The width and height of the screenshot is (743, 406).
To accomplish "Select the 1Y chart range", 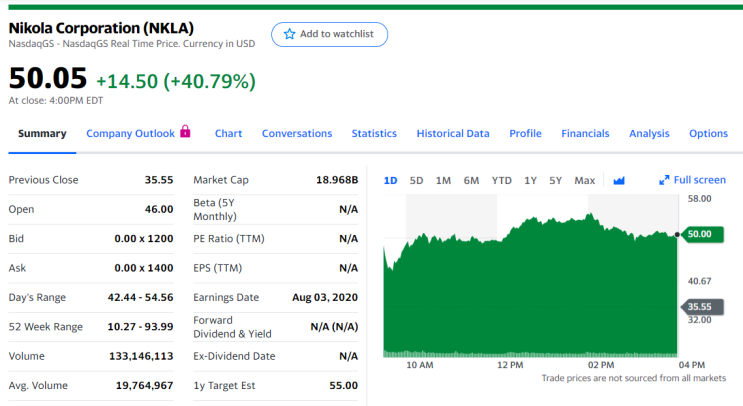I will (x=530, y=180).
